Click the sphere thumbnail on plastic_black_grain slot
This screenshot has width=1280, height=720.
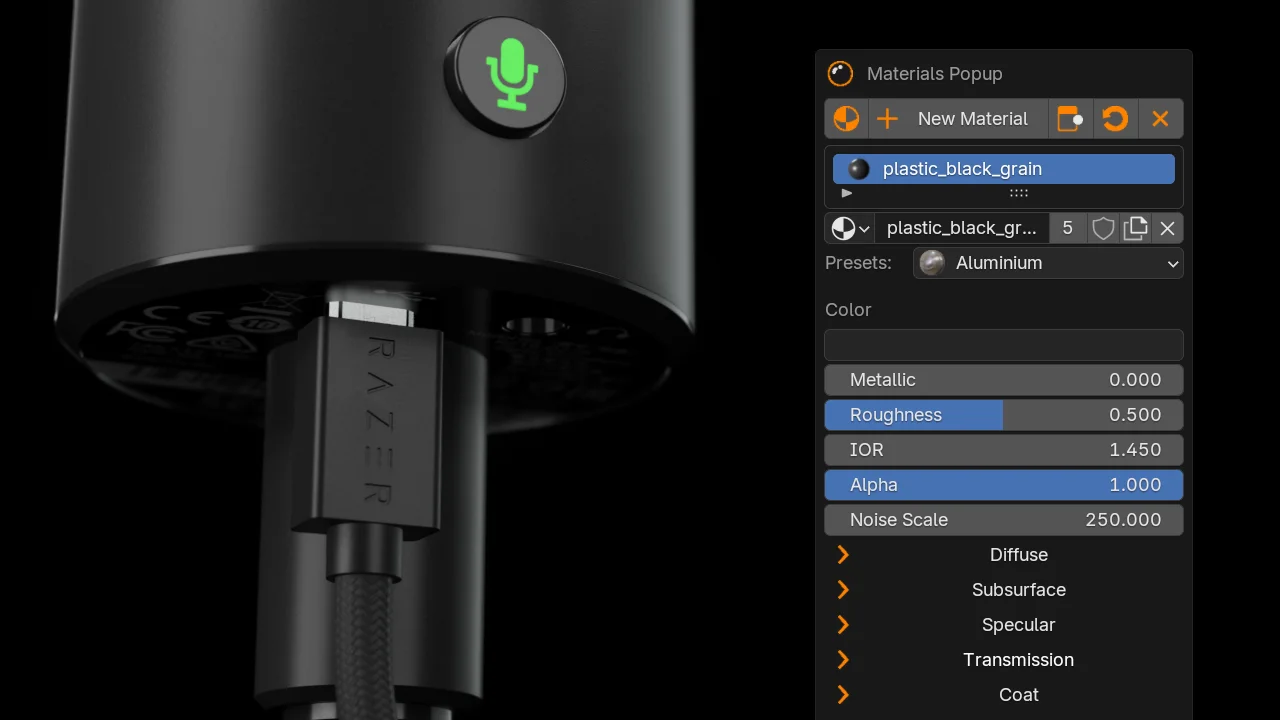(x=856, y=169)
